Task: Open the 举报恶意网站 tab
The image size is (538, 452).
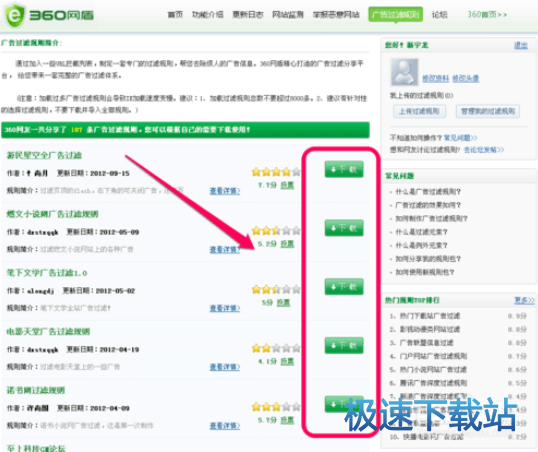Action: pyautogui.click(x=336, y=14)
